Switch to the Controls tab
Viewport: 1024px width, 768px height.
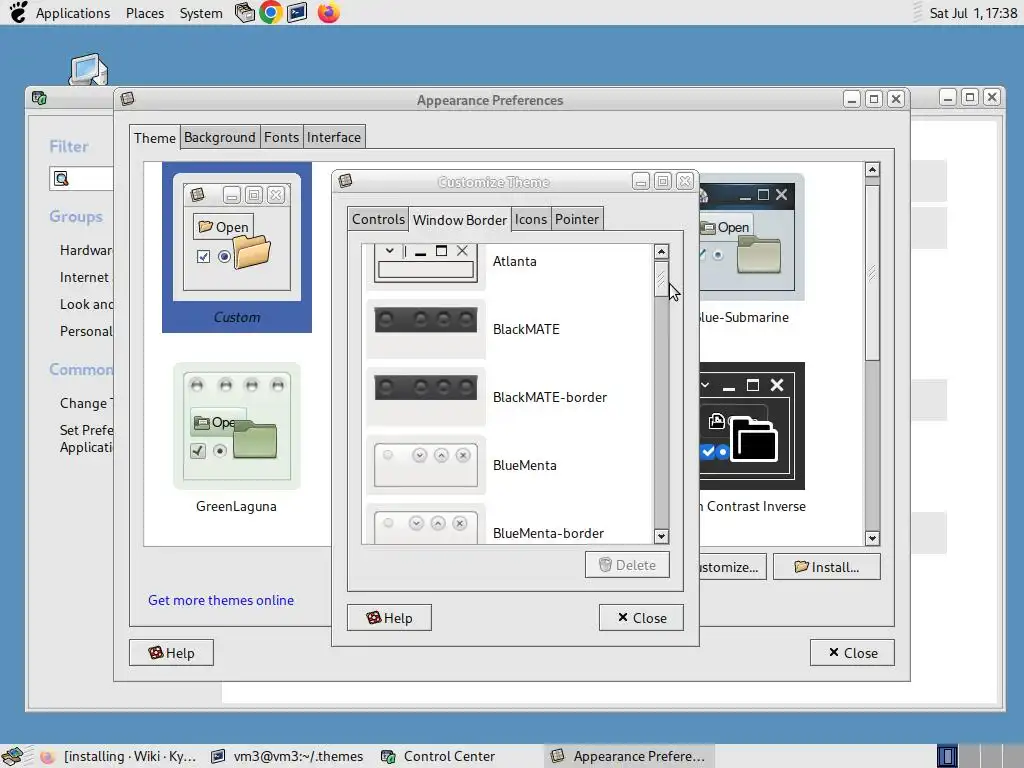(x=378, y=219)
